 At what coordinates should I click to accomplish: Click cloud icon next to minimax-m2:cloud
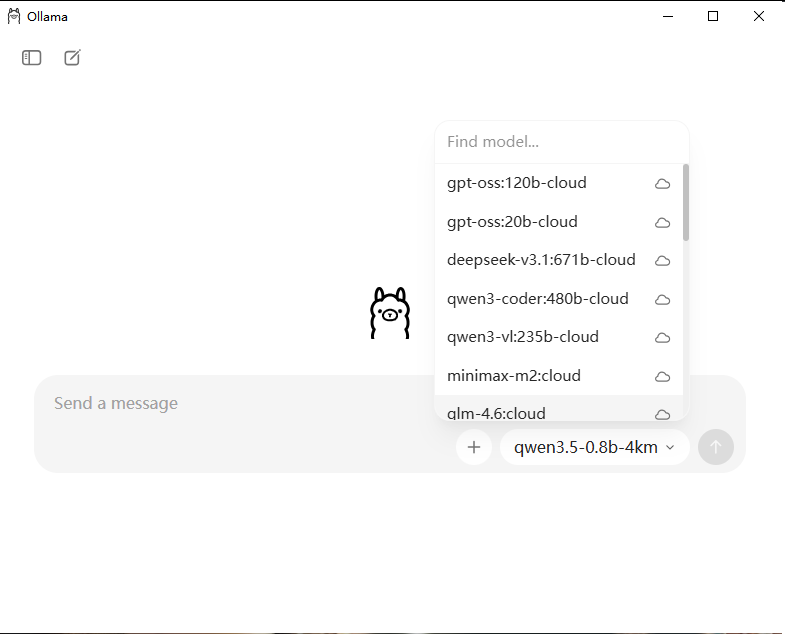(662, 377)
